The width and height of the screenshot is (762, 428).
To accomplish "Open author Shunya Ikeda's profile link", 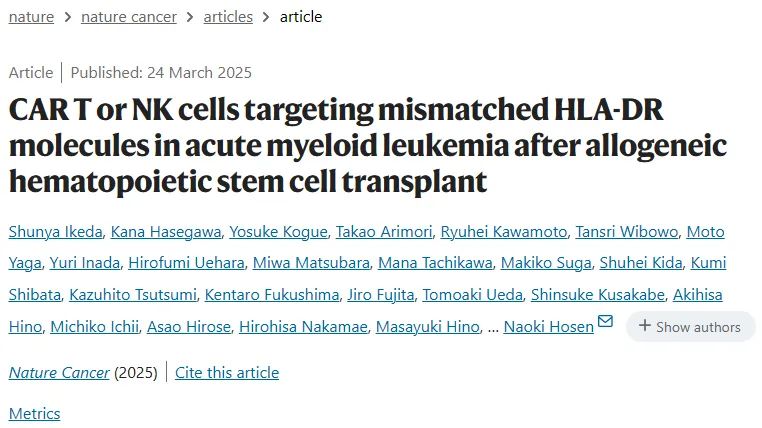I will click(x=55, y=232).
